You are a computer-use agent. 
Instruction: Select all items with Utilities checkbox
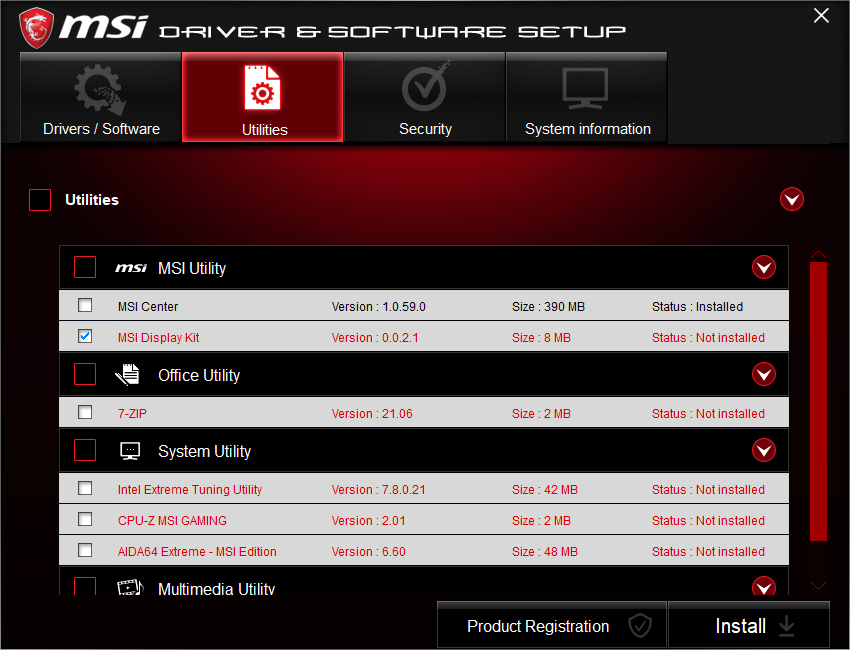point(40,199)
